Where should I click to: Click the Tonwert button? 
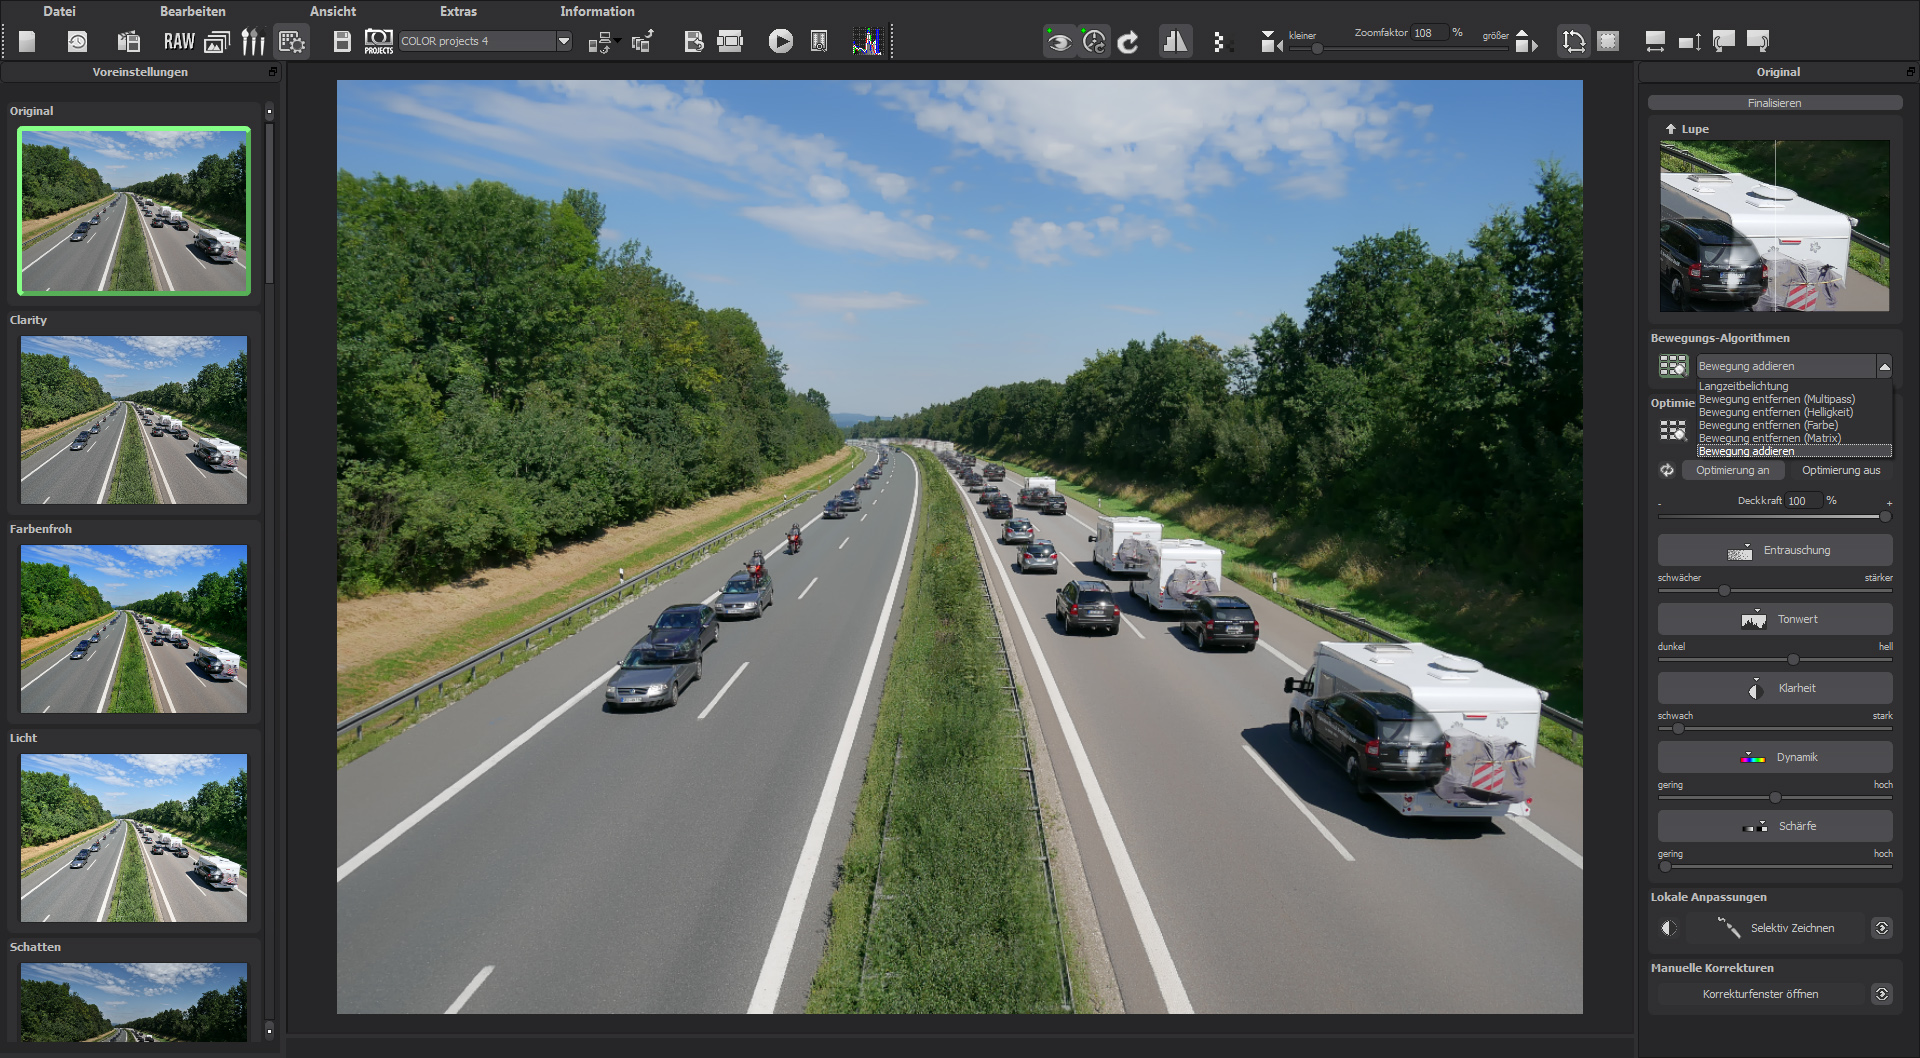coord(1775,619)
